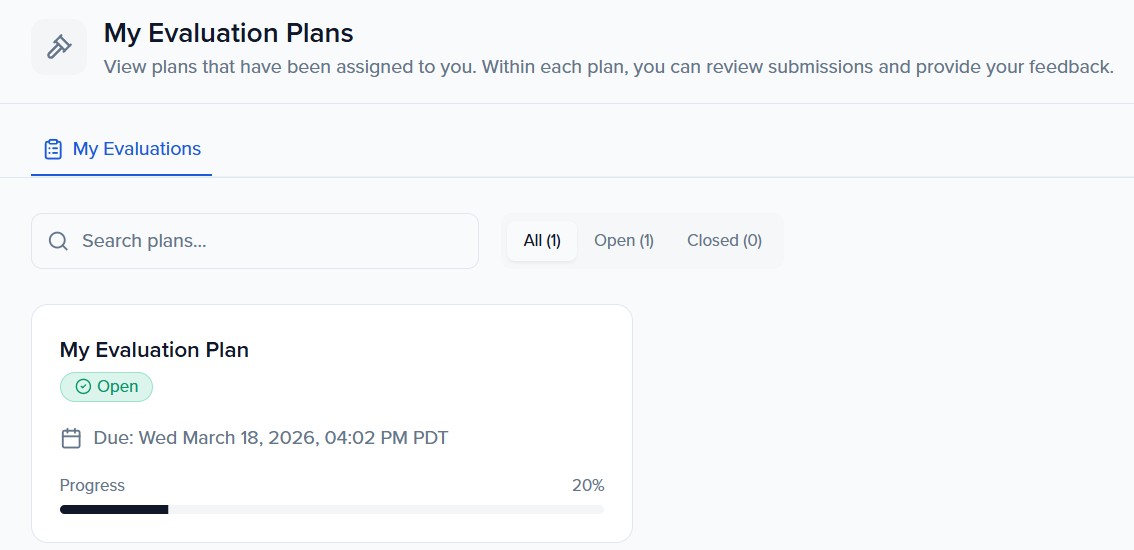Click the green Open status badge text
Viewport: 1134px width, 550px height.
point(118,387)
